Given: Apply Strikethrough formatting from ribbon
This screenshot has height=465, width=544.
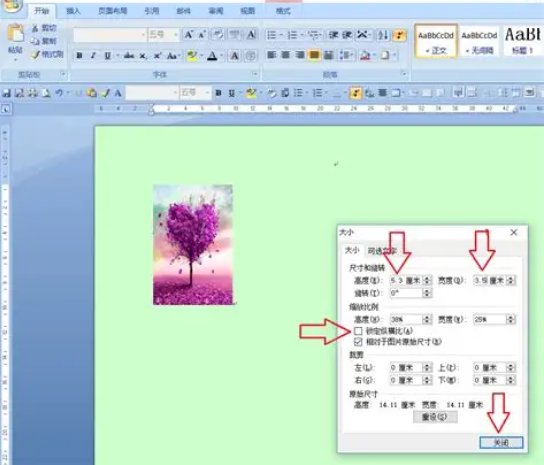Looking at the screenshot, I should coord(129,56).
